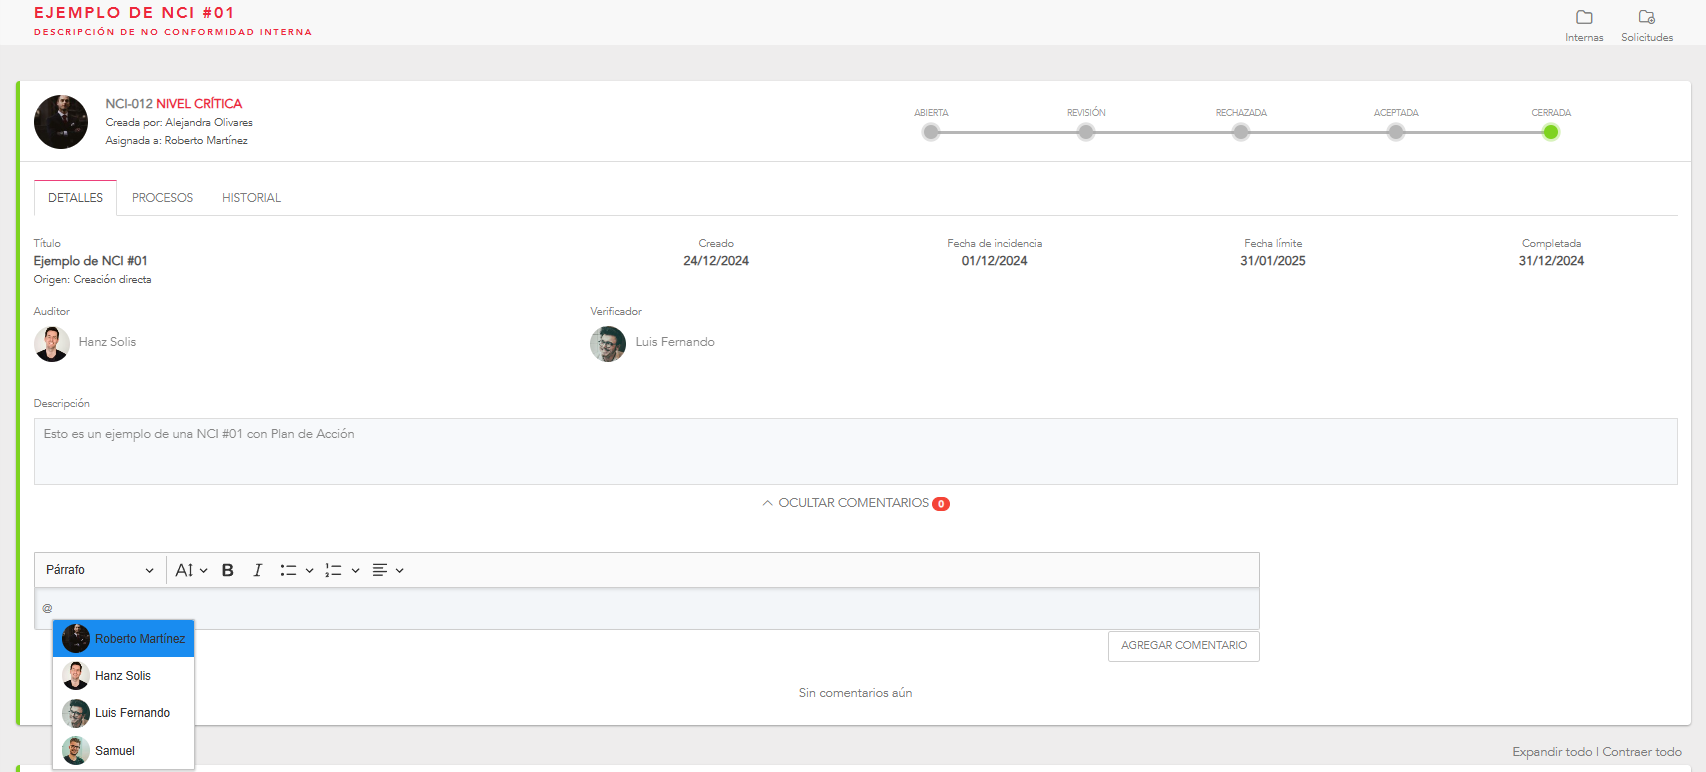Select the Detalles tab
1706x772 pixels.
(x=75, y=198)
